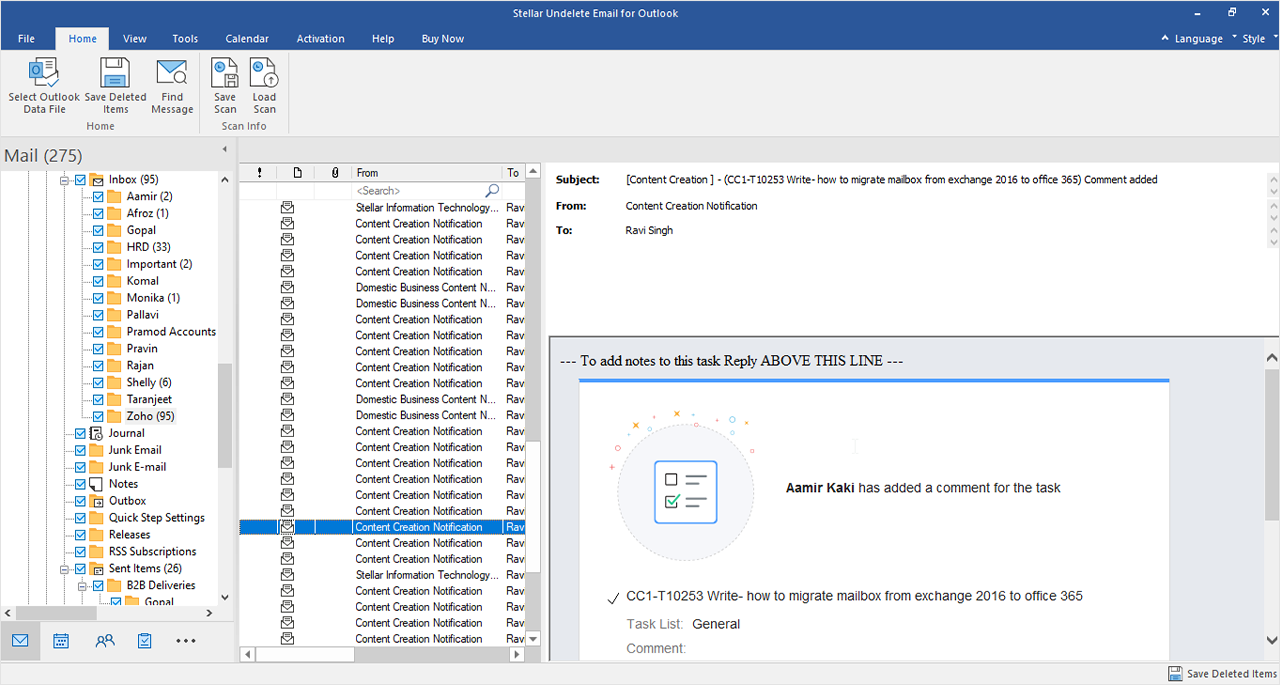
Task: Toggle the HRD (33) checkbox
Action: point(98,247)
